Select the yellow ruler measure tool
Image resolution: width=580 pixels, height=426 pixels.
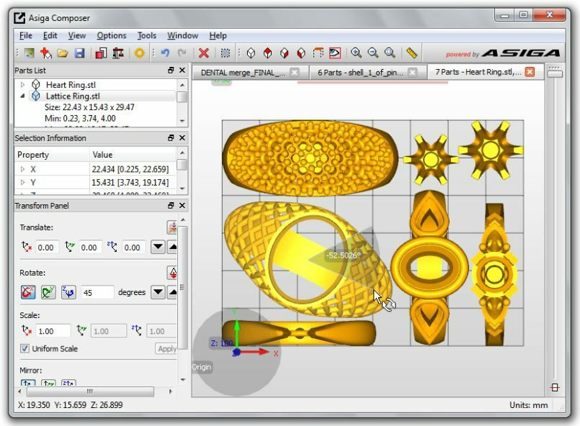click(x=412, y=53)
